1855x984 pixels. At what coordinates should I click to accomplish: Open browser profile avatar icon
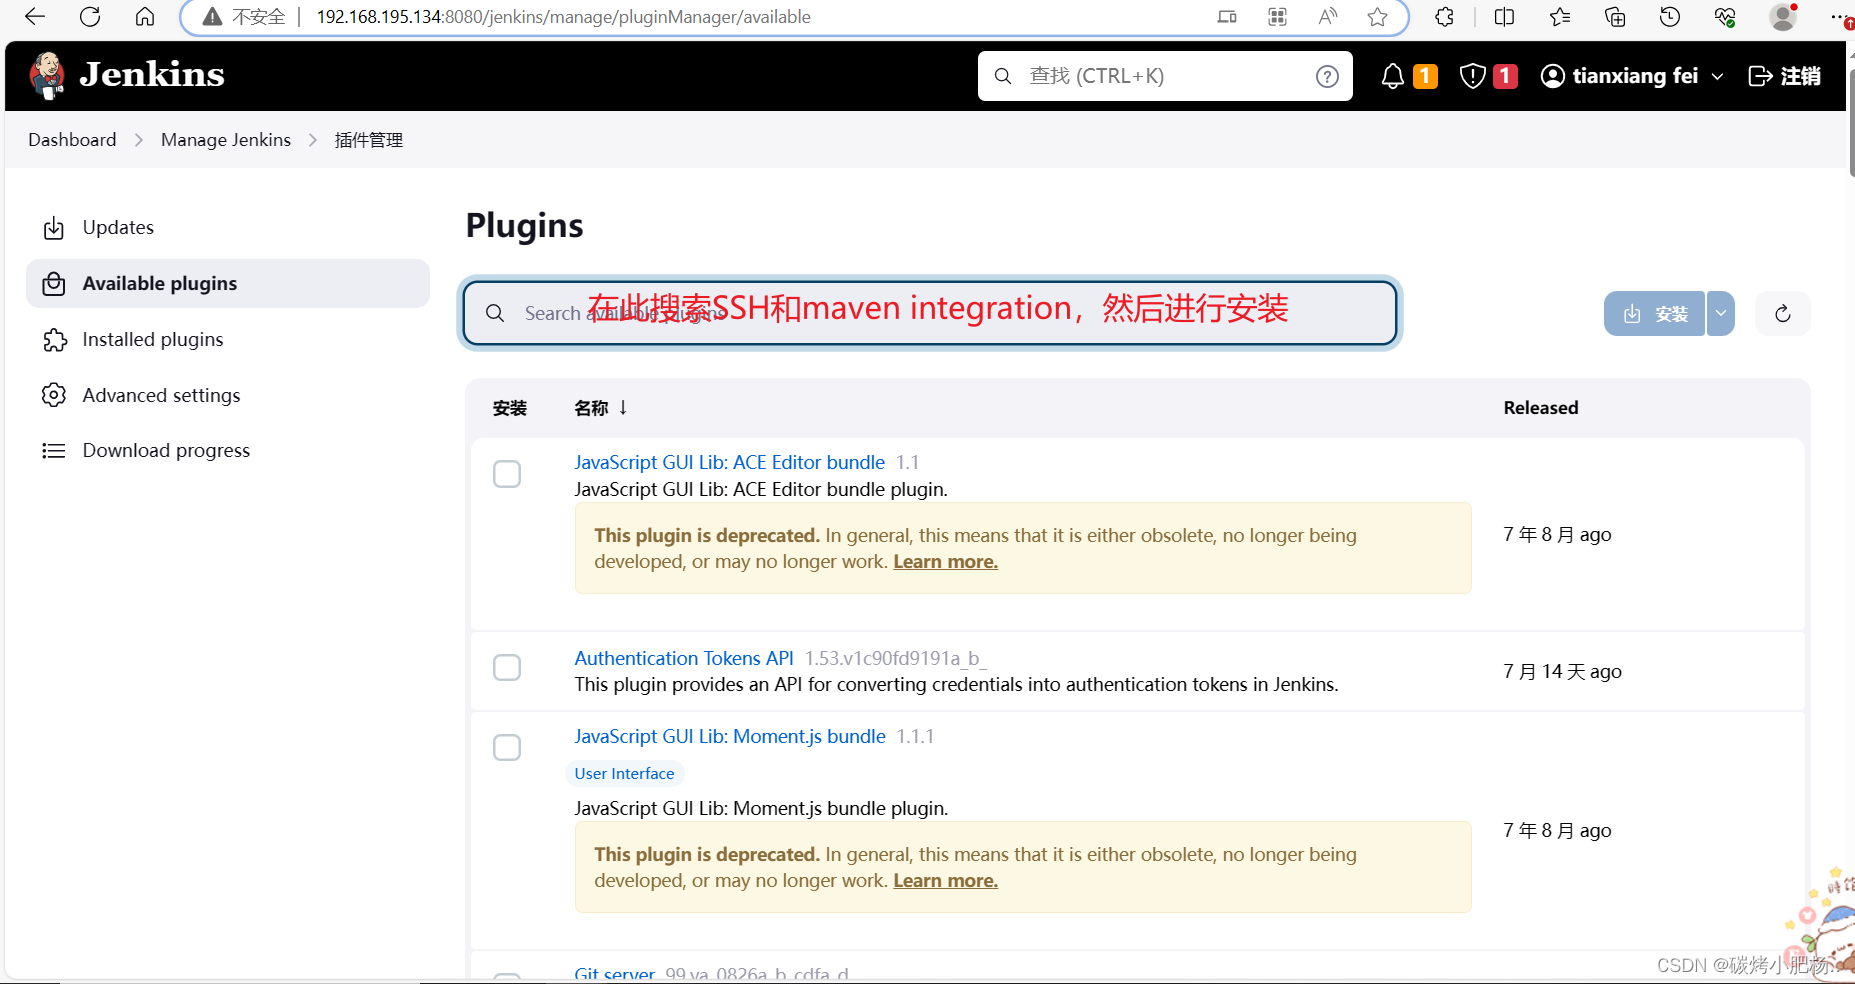coord(1783,16)
